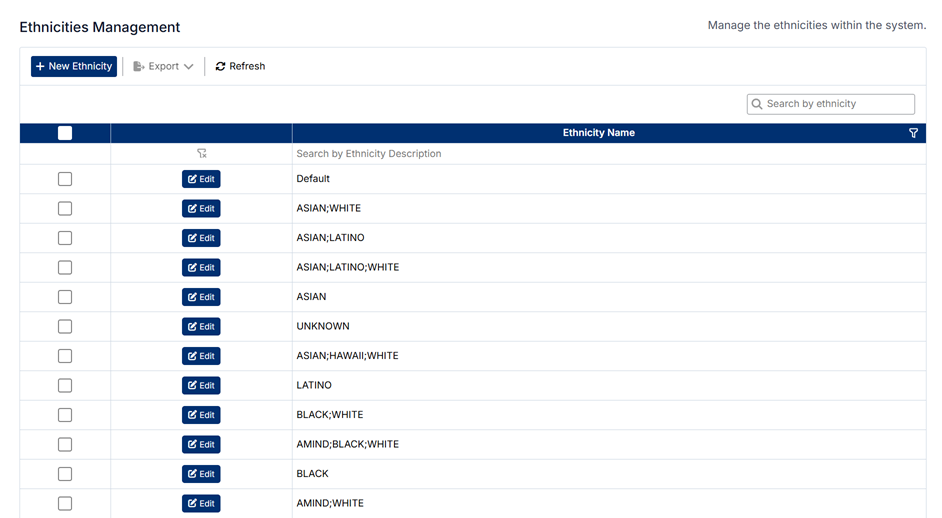Screen dimensions: 942x518
Task: Click the clear filter icon in filter row
Action: click(201, 154)
